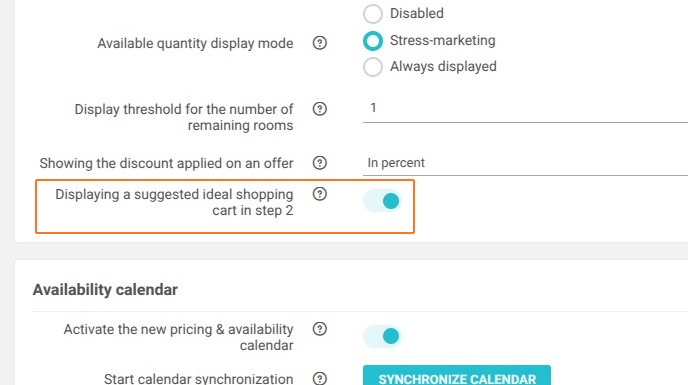Click the remaining rooms threshold input field
688x385 pixels.
[525, 108]
